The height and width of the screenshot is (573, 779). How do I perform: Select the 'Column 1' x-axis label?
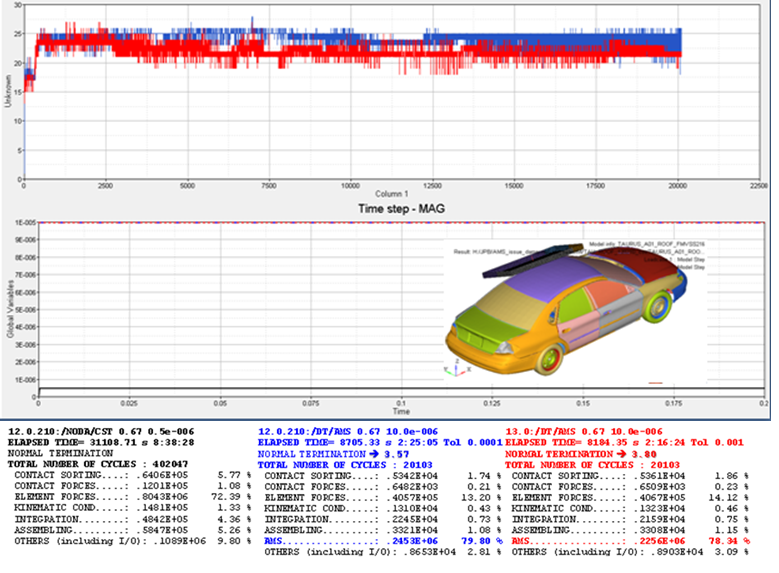tap(399, 193)
